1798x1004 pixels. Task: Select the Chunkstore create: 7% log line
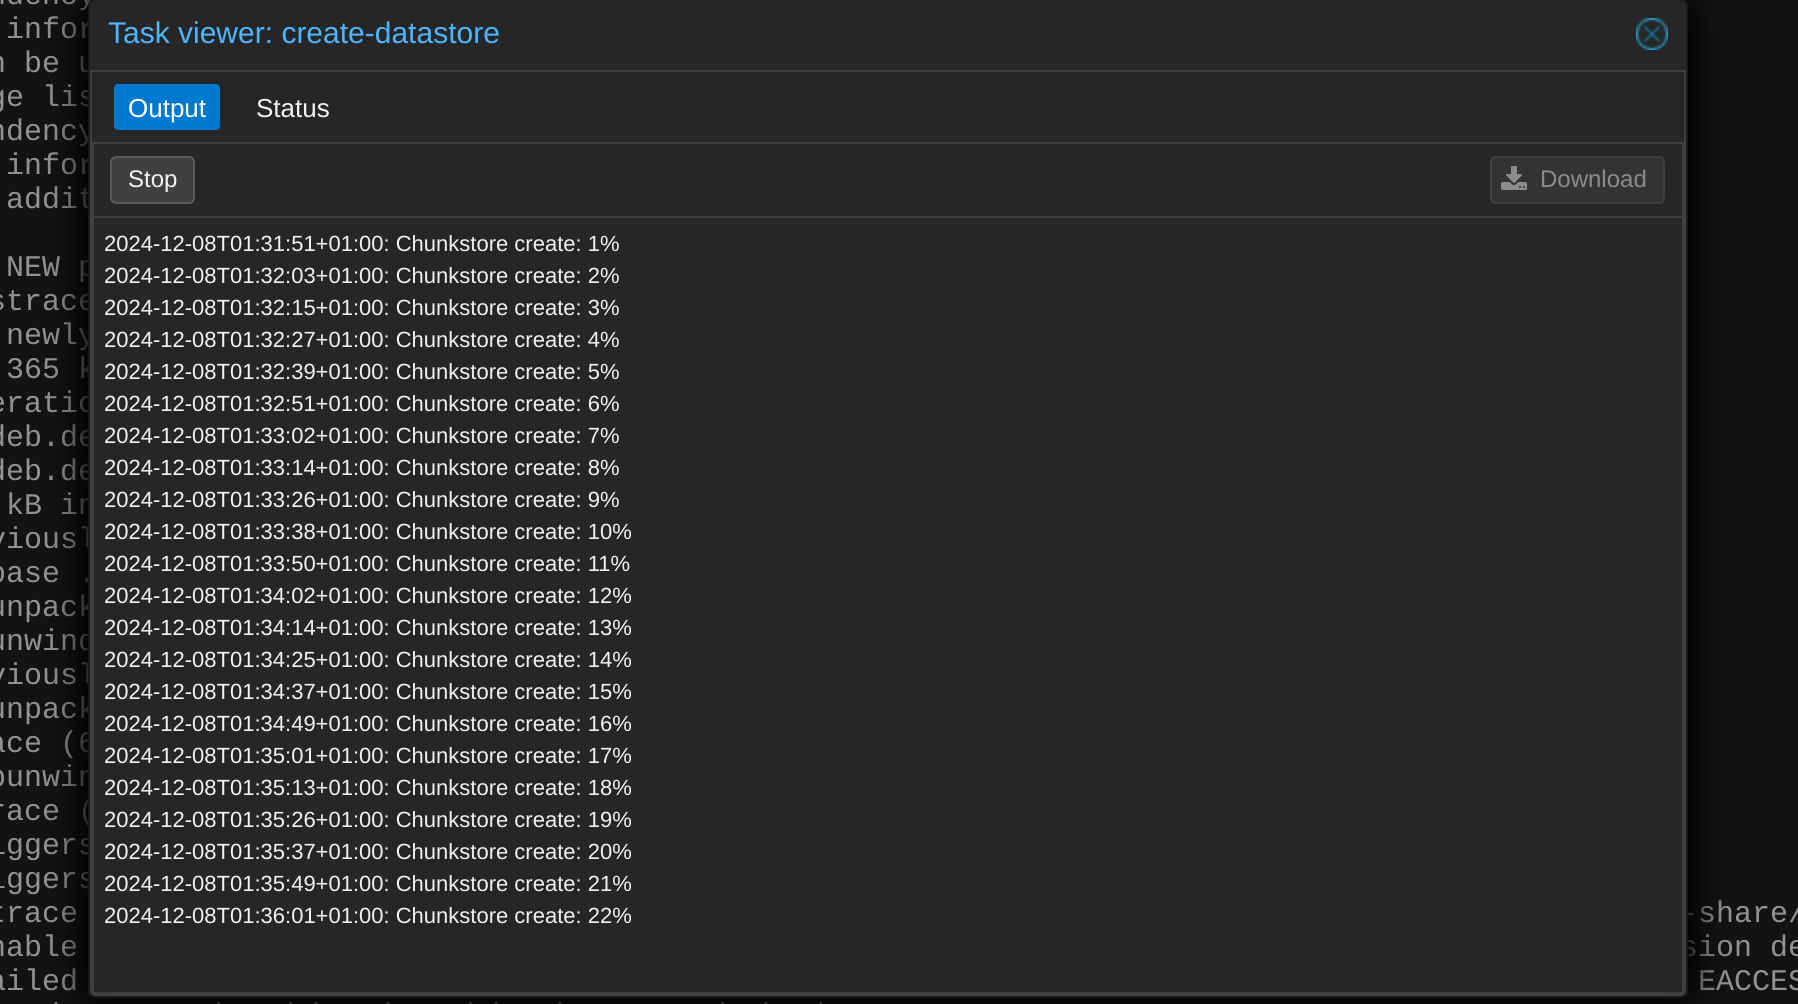(362, 436)
